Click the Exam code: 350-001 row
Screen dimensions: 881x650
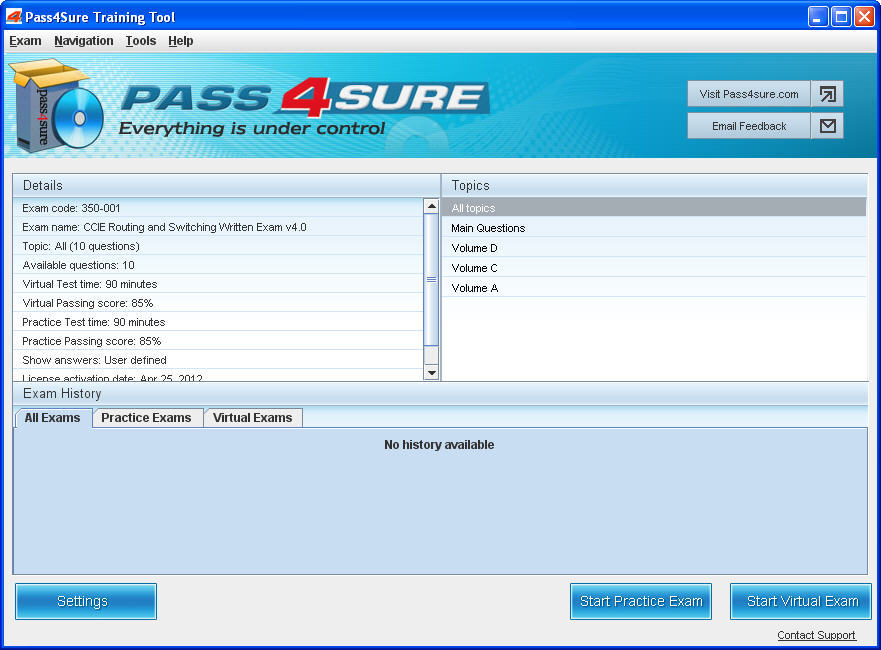[218, 208]
